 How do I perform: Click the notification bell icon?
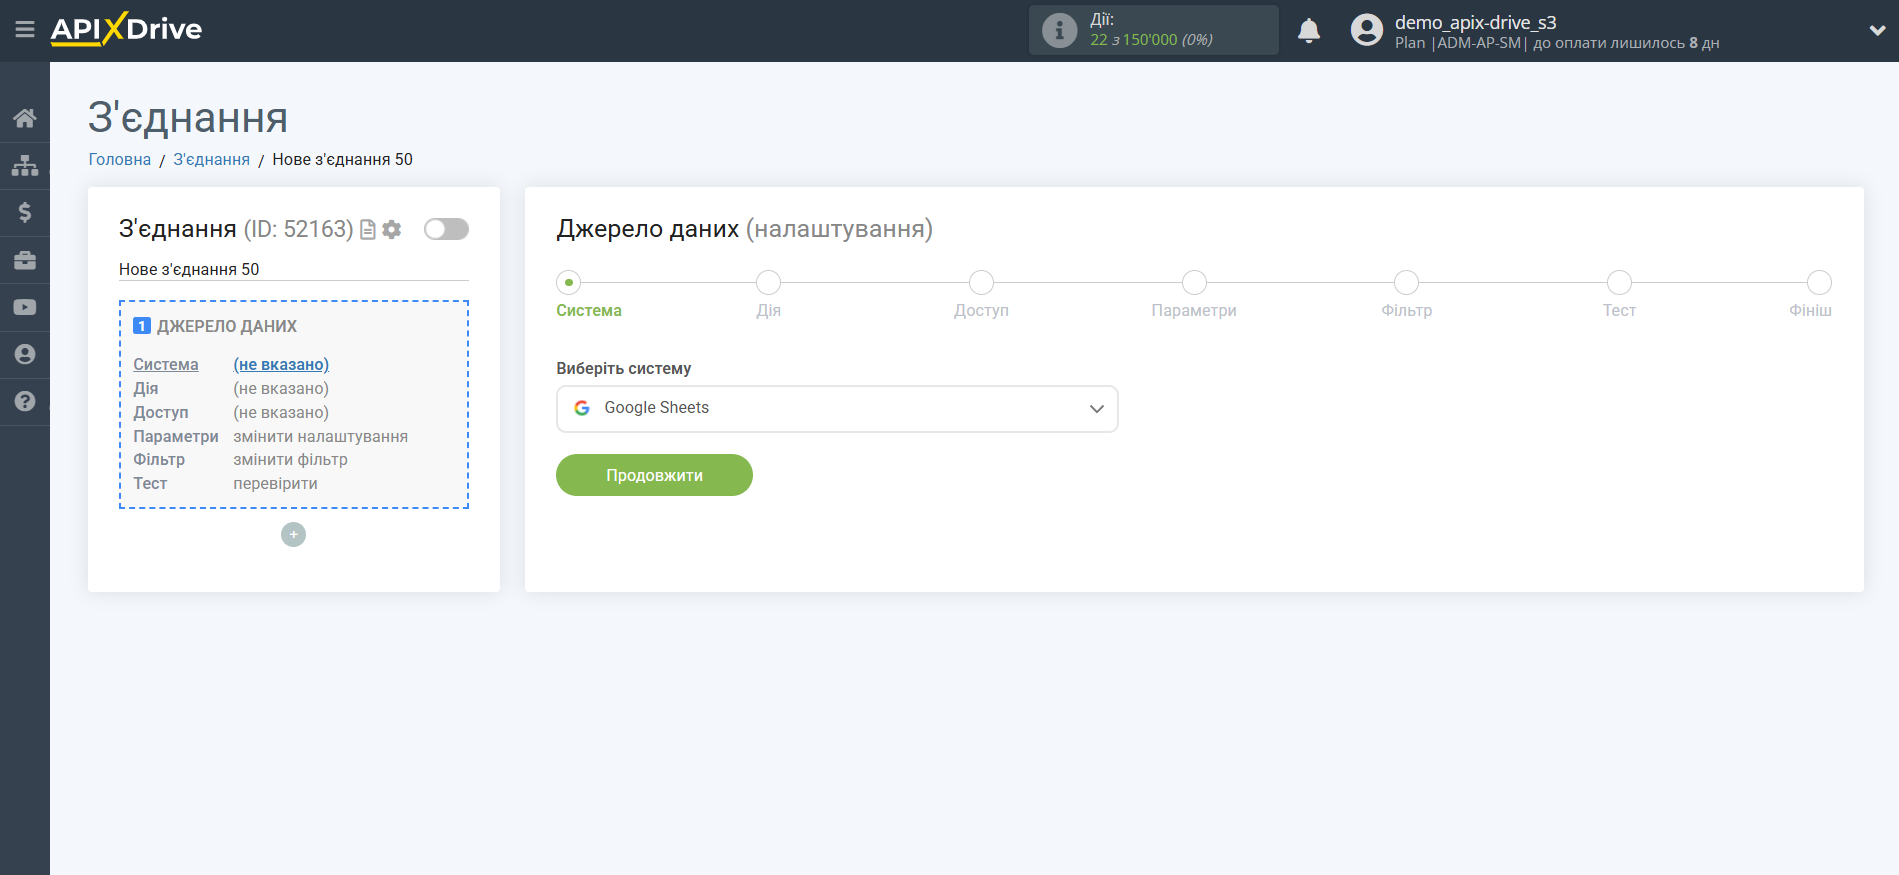click(x=1308, y=31)
